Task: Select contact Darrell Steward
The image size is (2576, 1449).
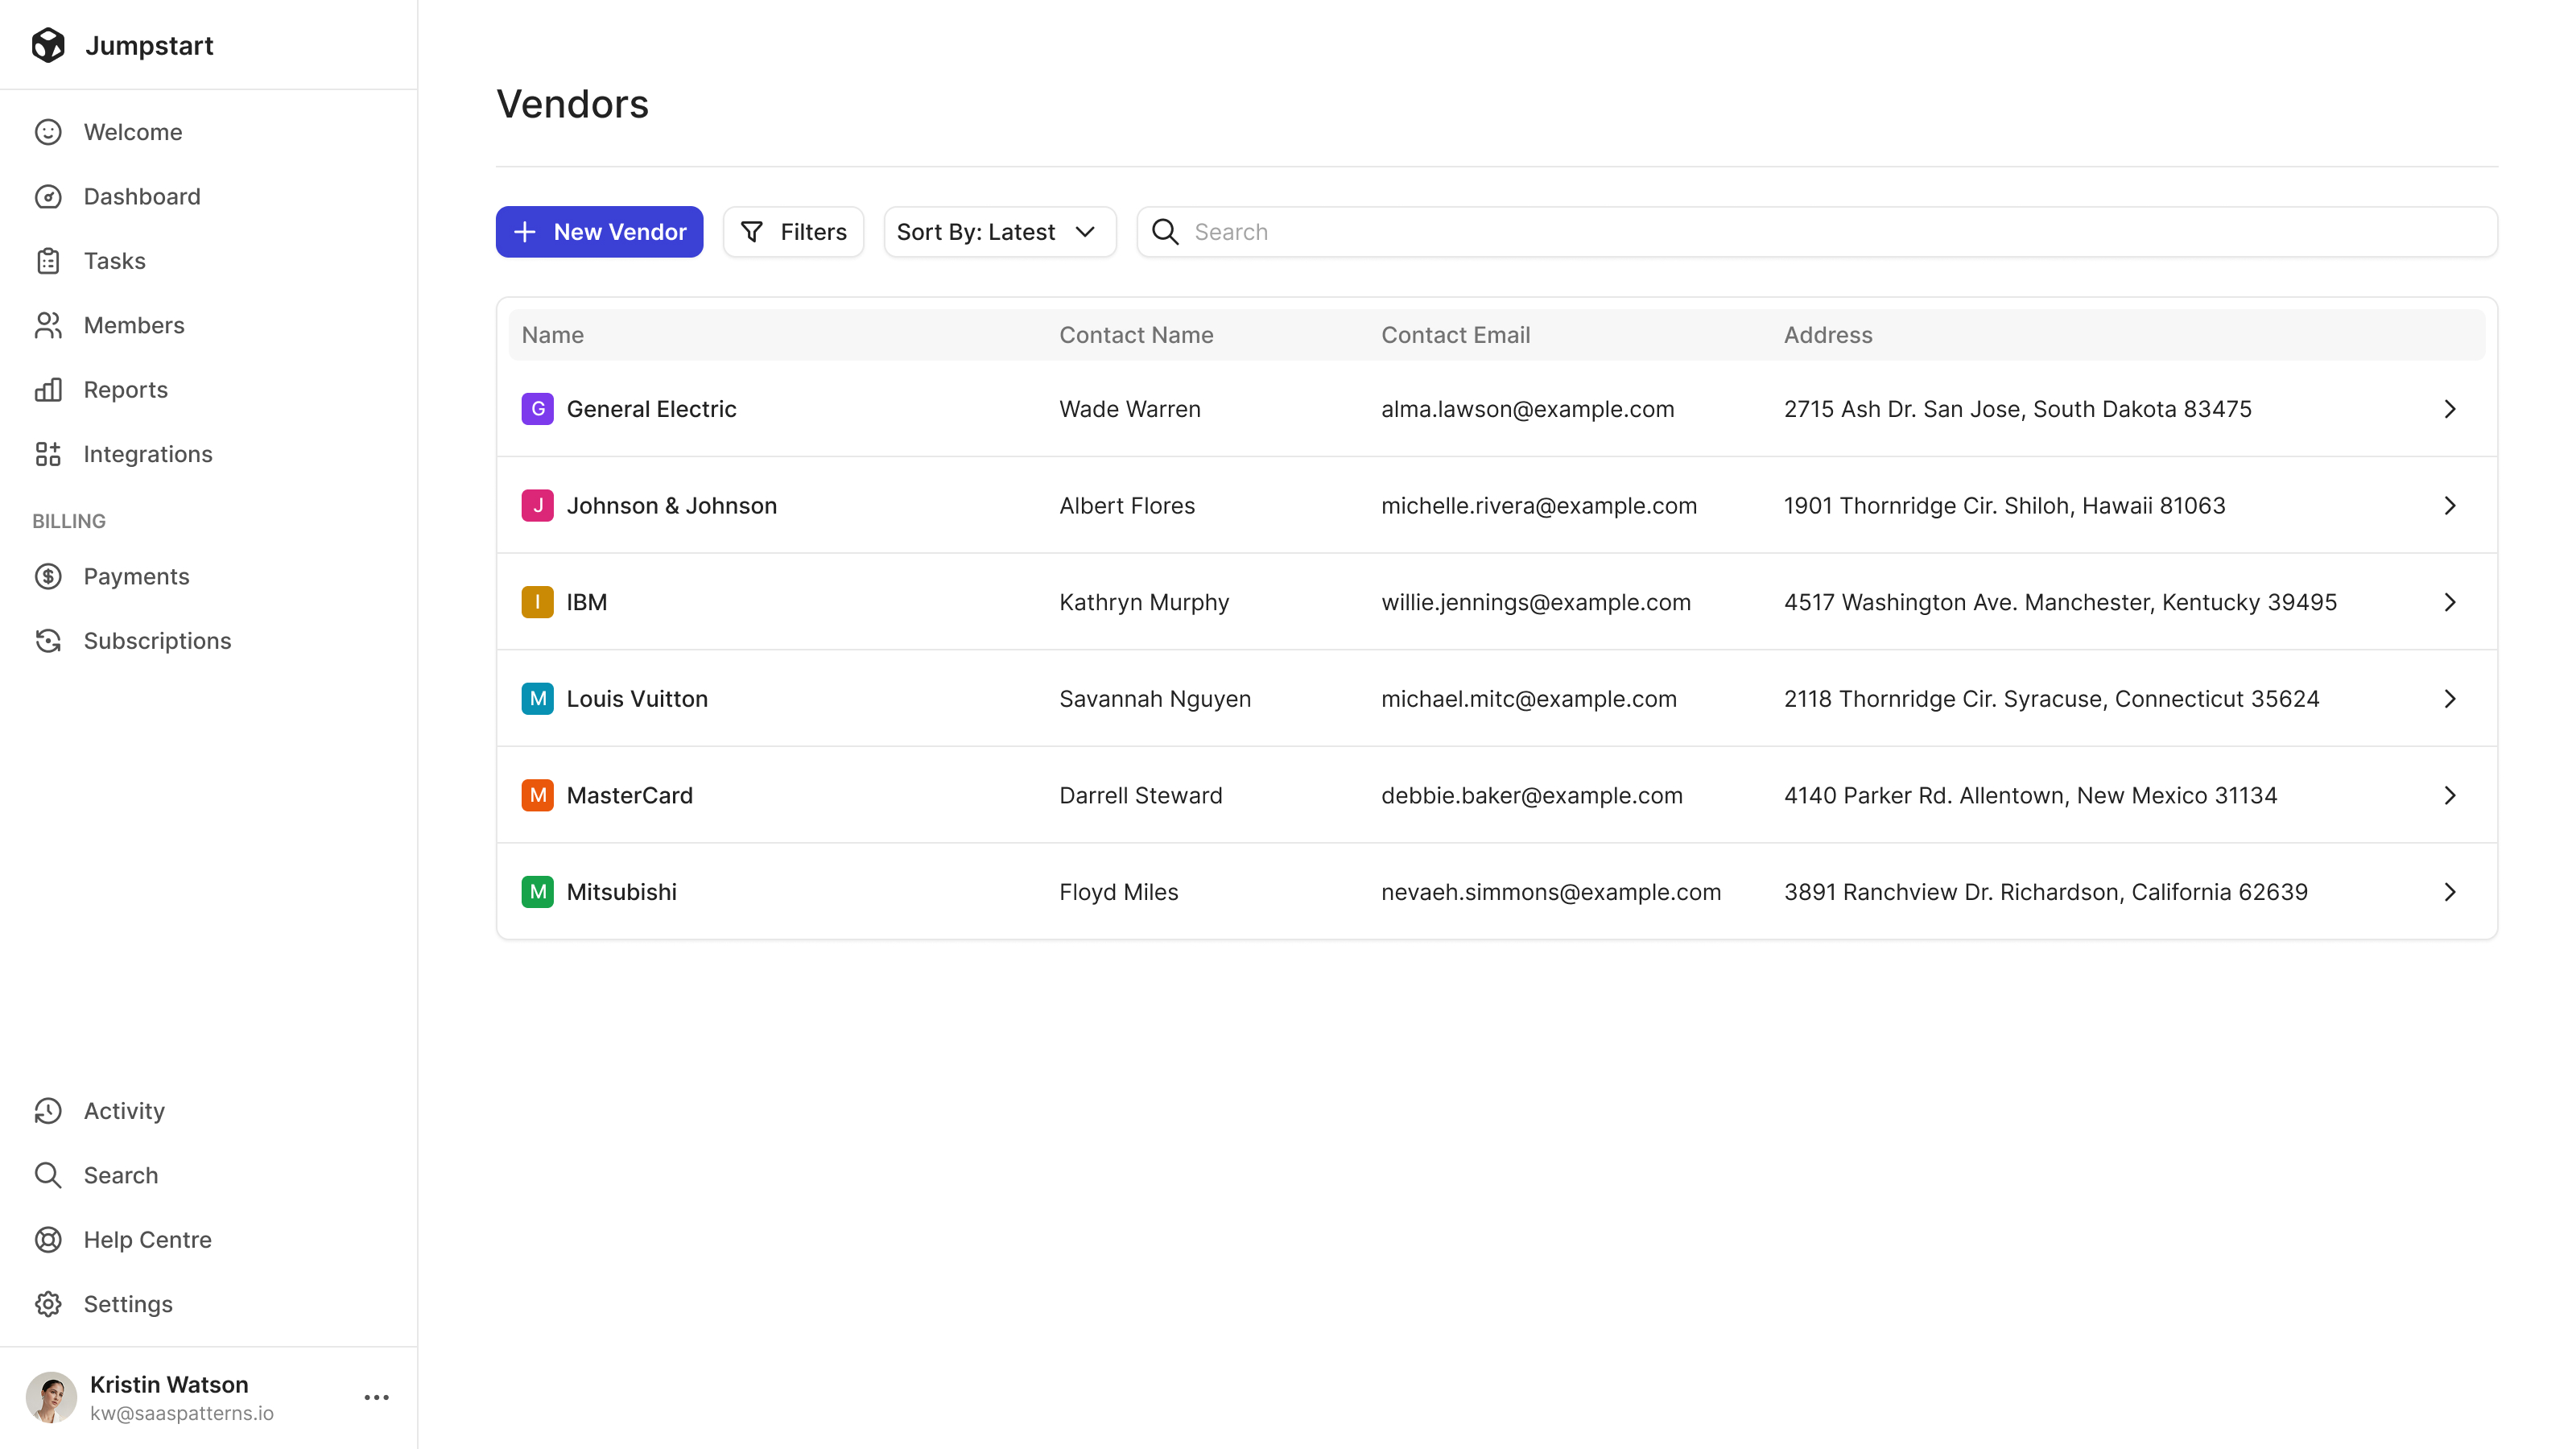Action: 1140,795
